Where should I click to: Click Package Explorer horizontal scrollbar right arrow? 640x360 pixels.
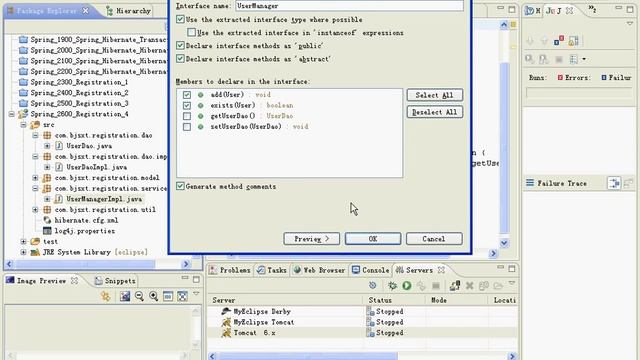click(x=186, y=264)
